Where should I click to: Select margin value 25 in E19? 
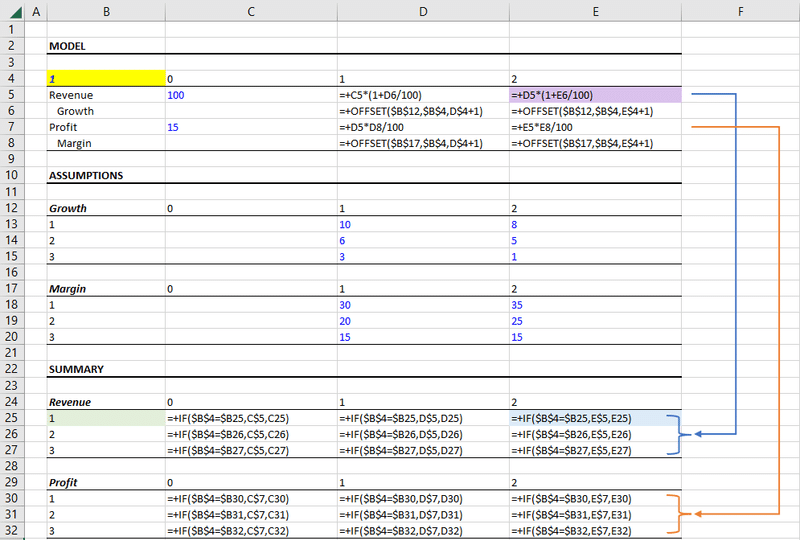(517, 321)
